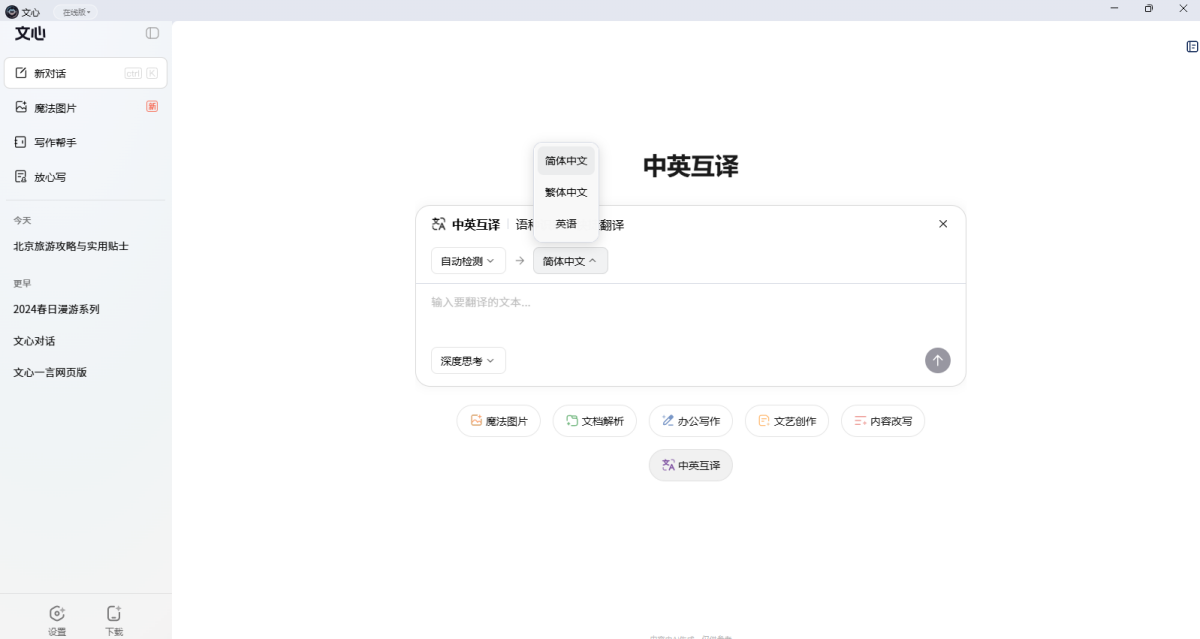1200x639 pixels.
Task: Click the send arrow button
Action: click(x=937, y=361)
